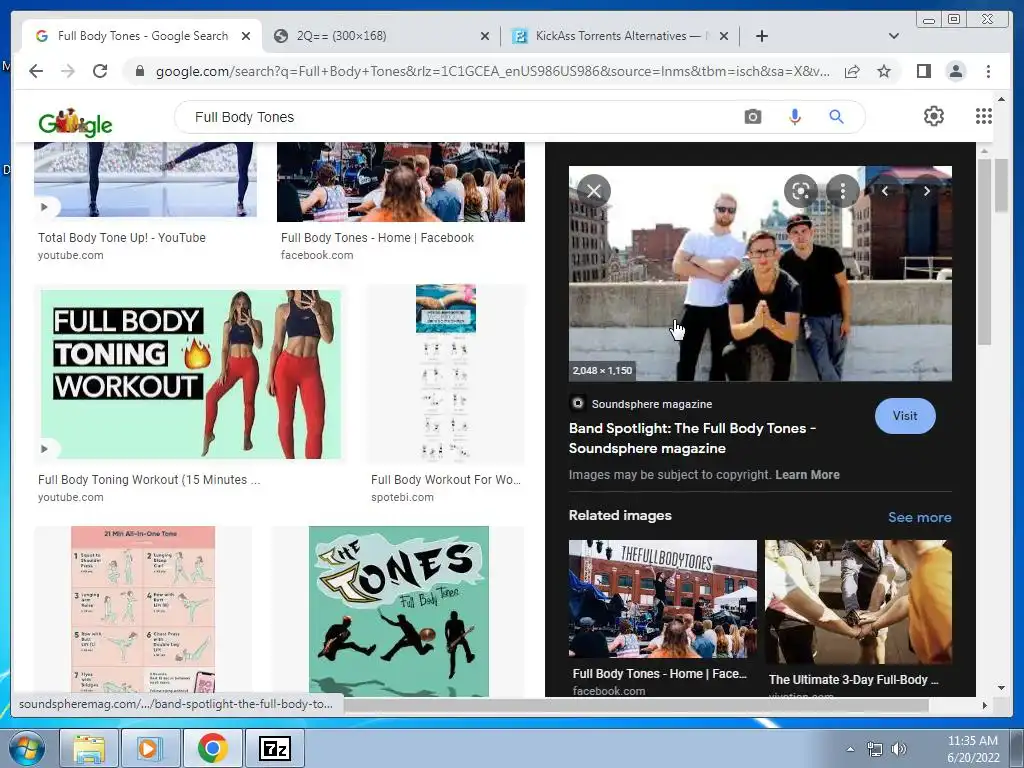The image size is (1024, 768).
Task: Open 21 Min All-In-One Tone chart image
Action: 143,611
